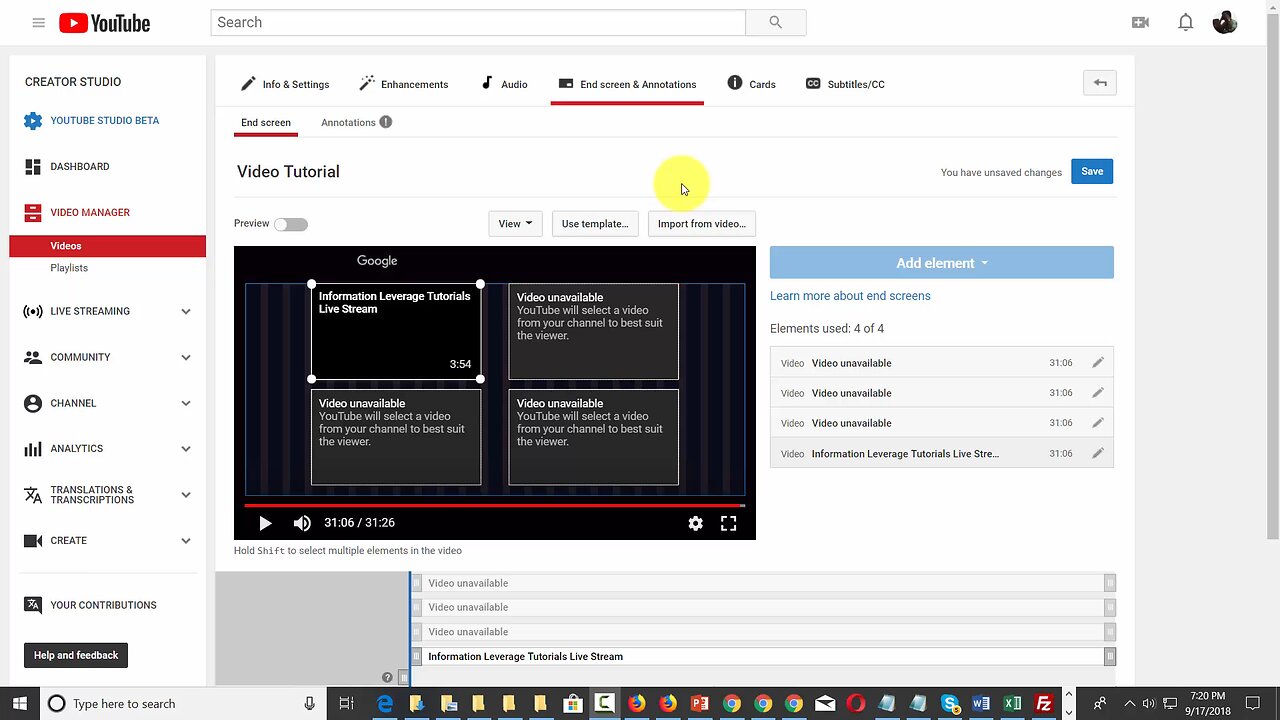
Task: Click the back arrow button
Action: pos(1100,83)
